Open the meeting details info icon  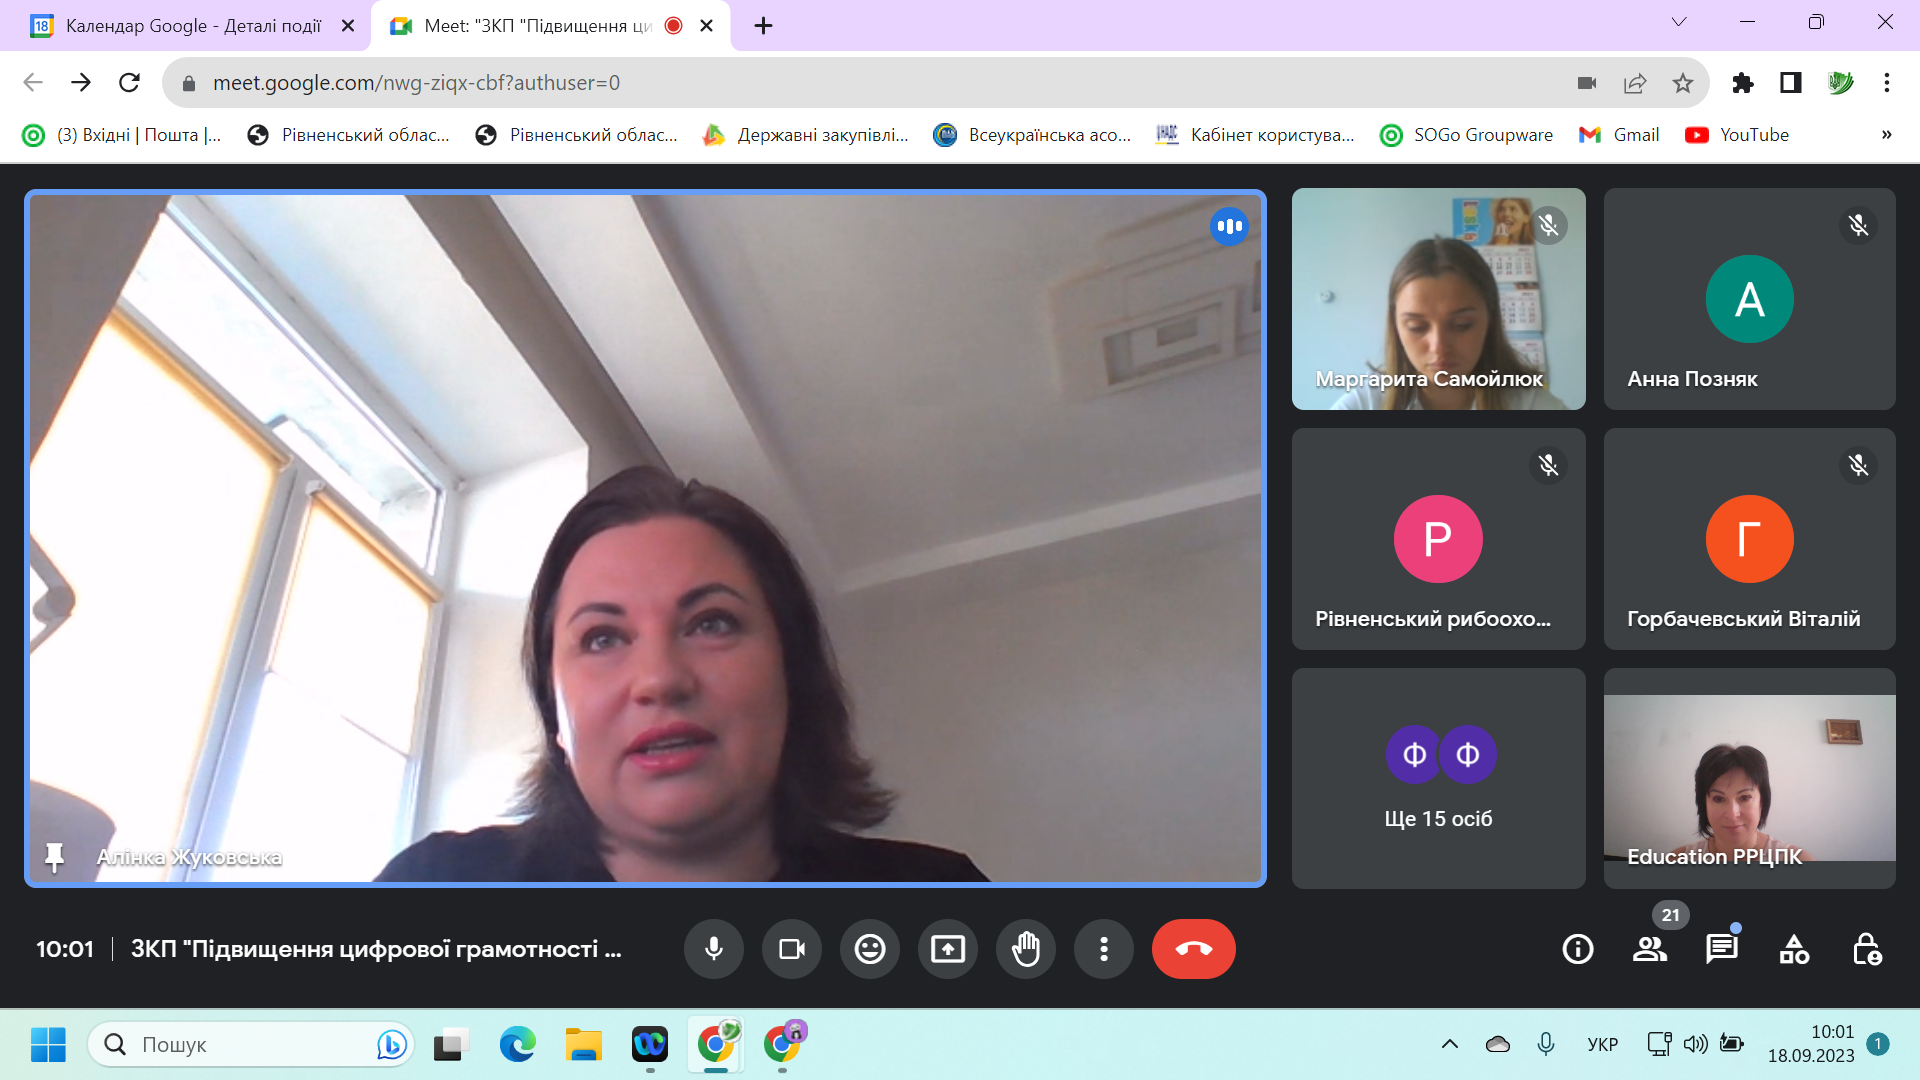click(x=1577, y=949)
